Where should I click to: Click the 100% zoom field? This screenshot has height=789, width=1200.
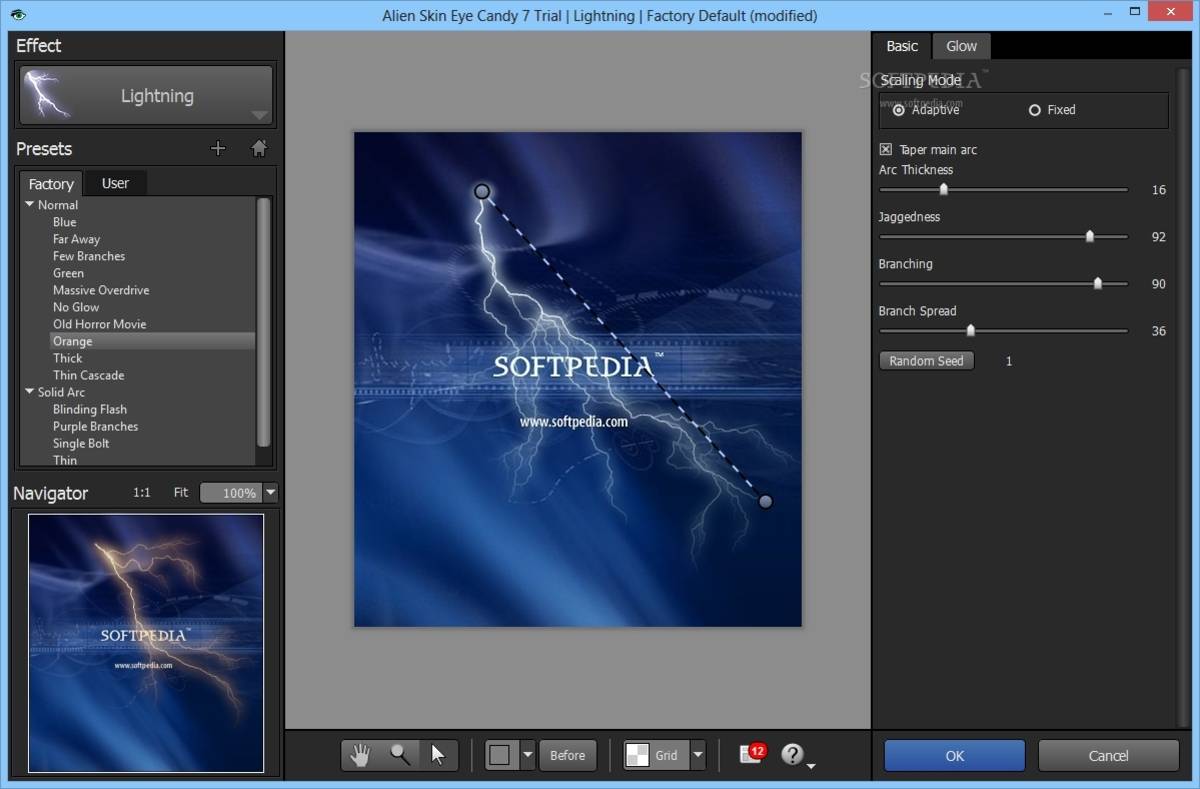coord(231,493)
